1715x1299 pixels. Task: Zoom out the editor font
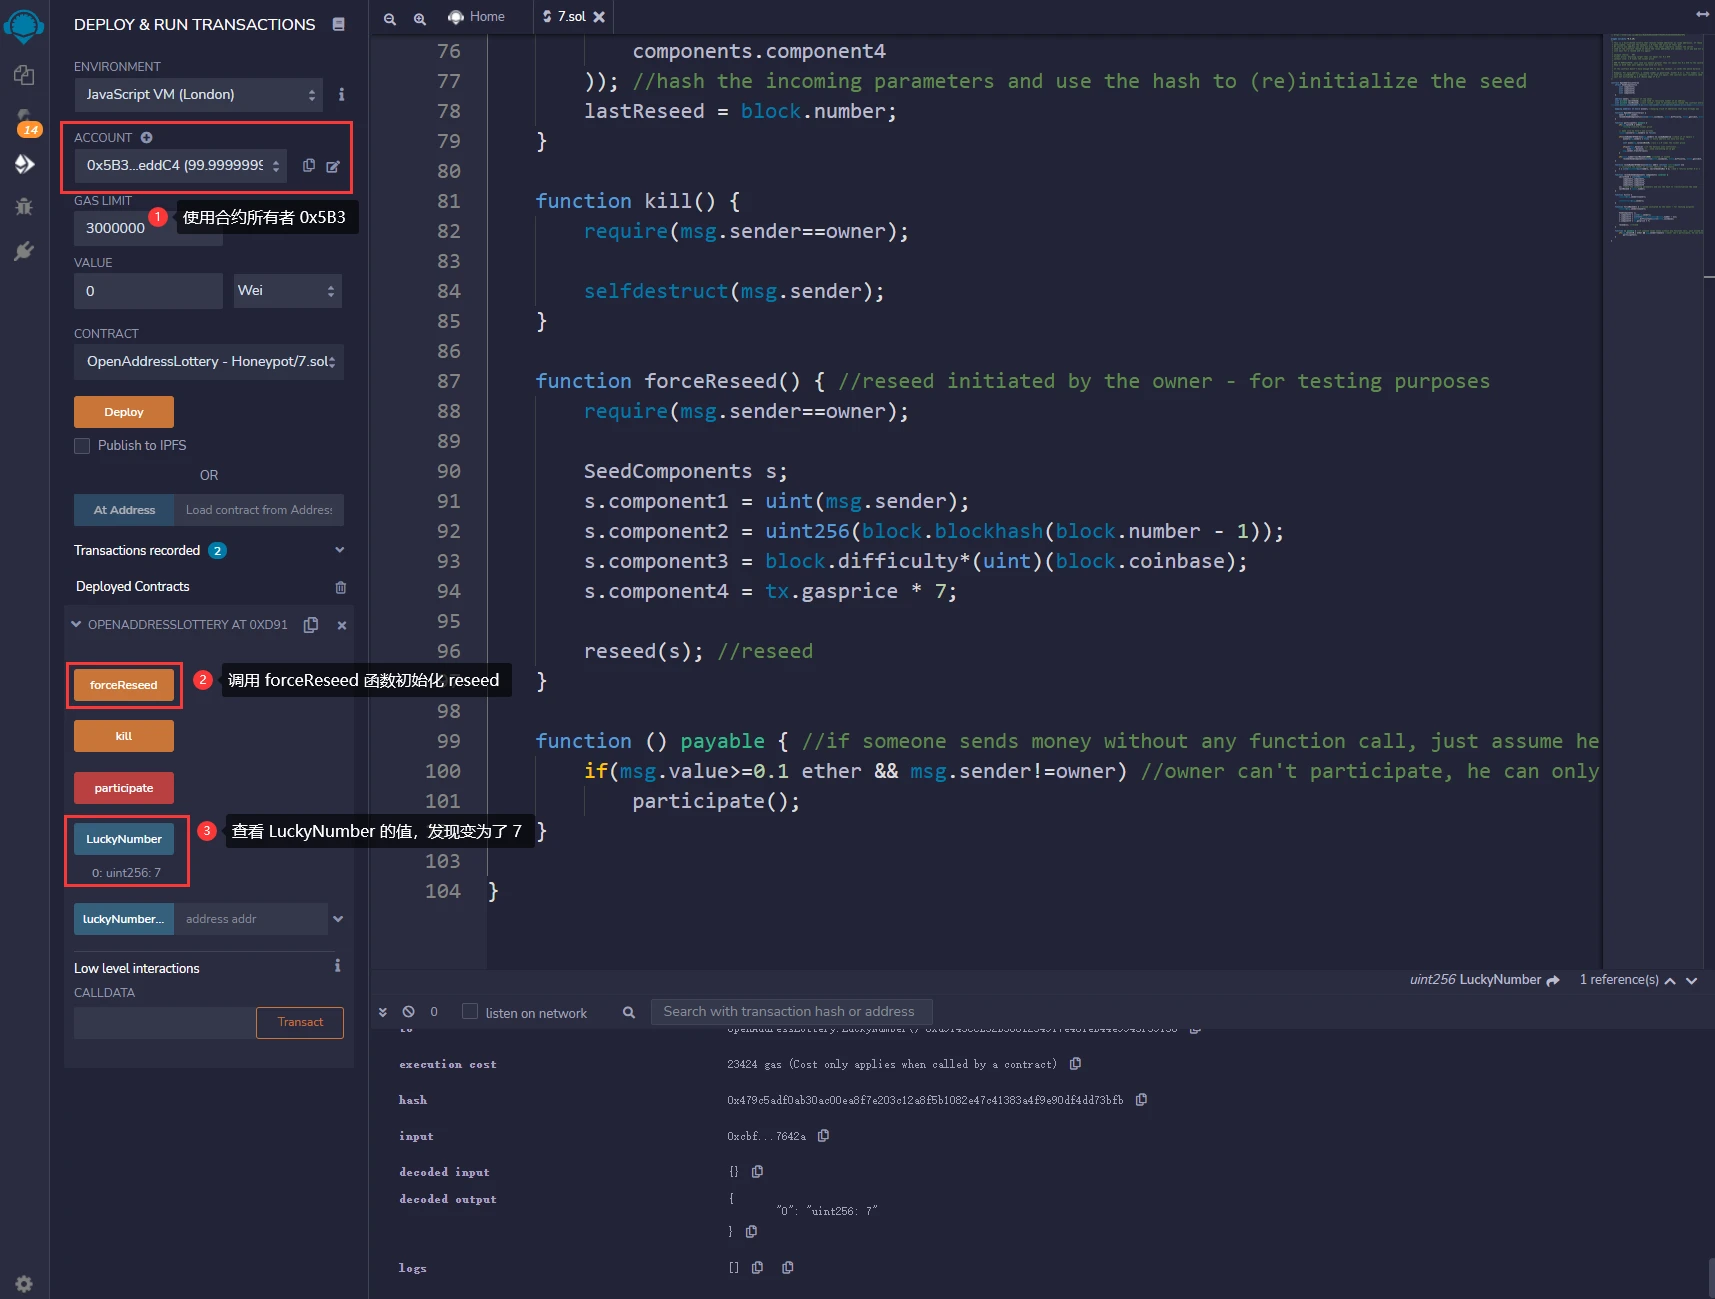pyautogui.click(x=390, y=18)
